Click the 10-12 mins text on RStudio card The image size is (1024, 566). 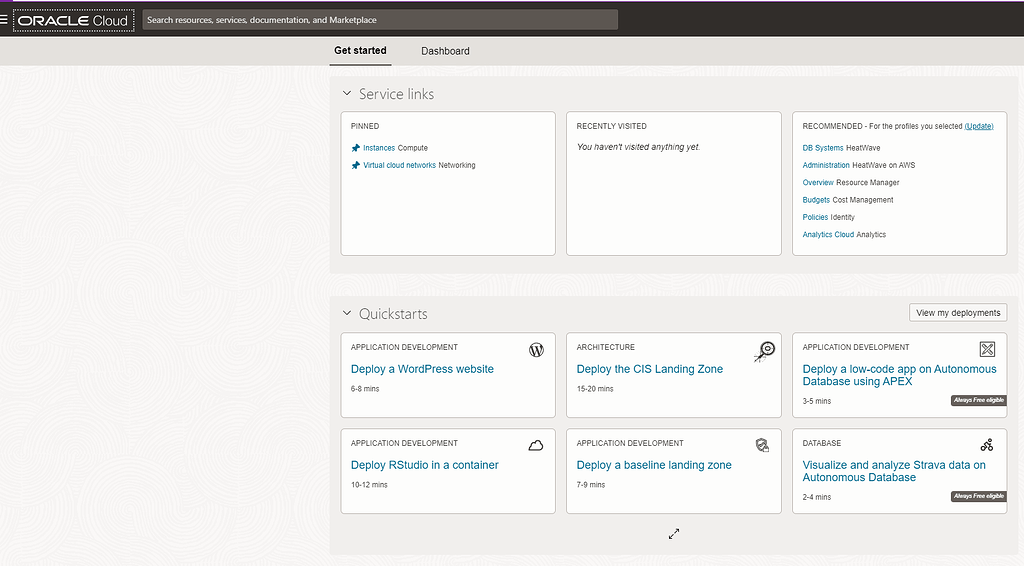(x=369, y=484)
